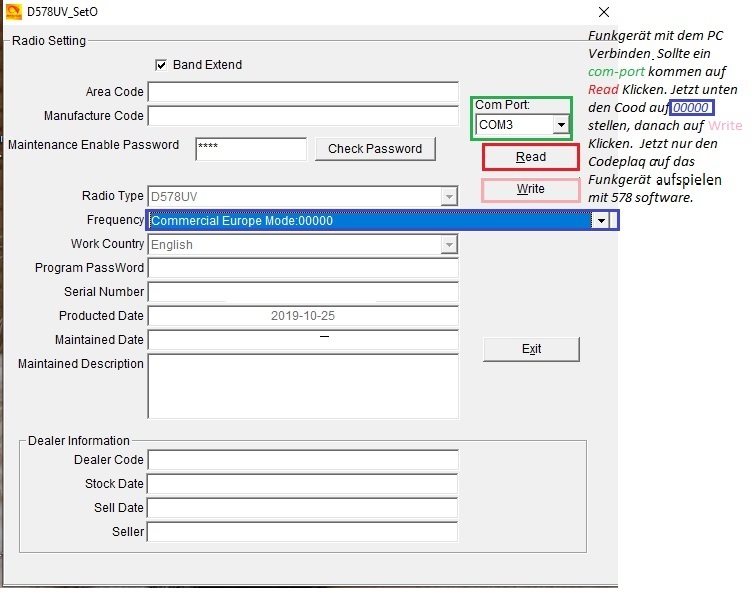Click the Exit button
Image resolution: width=752 pixels, height=594 pixels.
[531, 349]
